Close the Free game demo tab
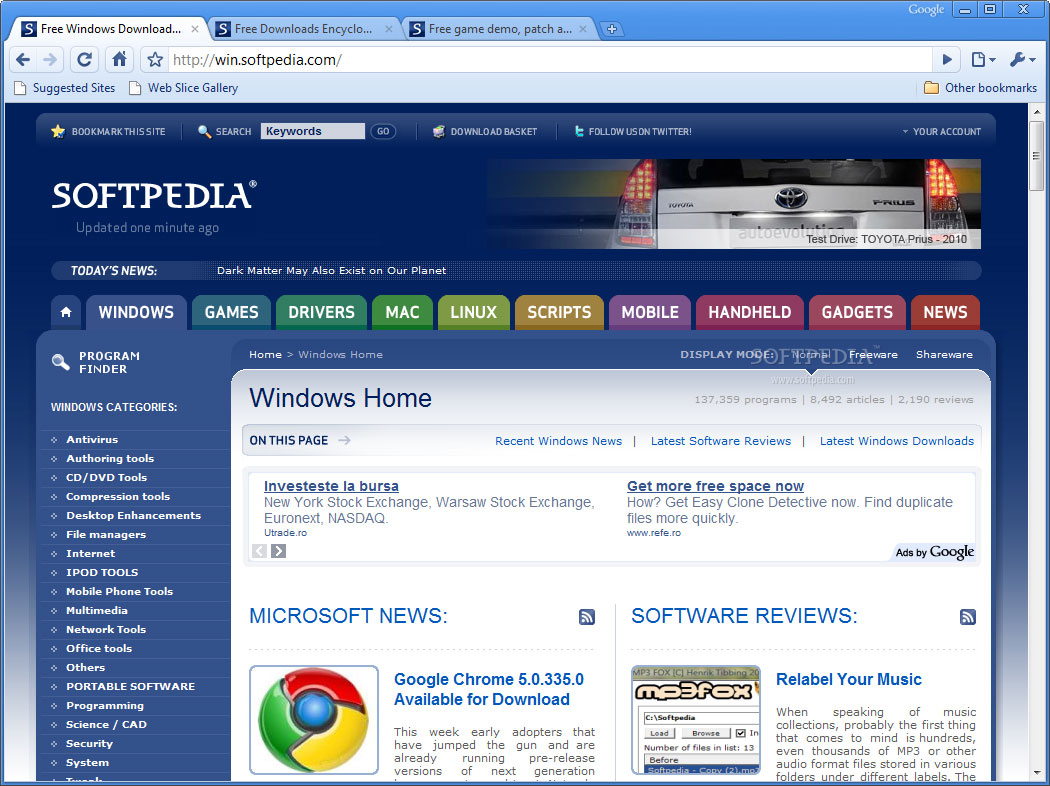 click(x=583, y=29)
